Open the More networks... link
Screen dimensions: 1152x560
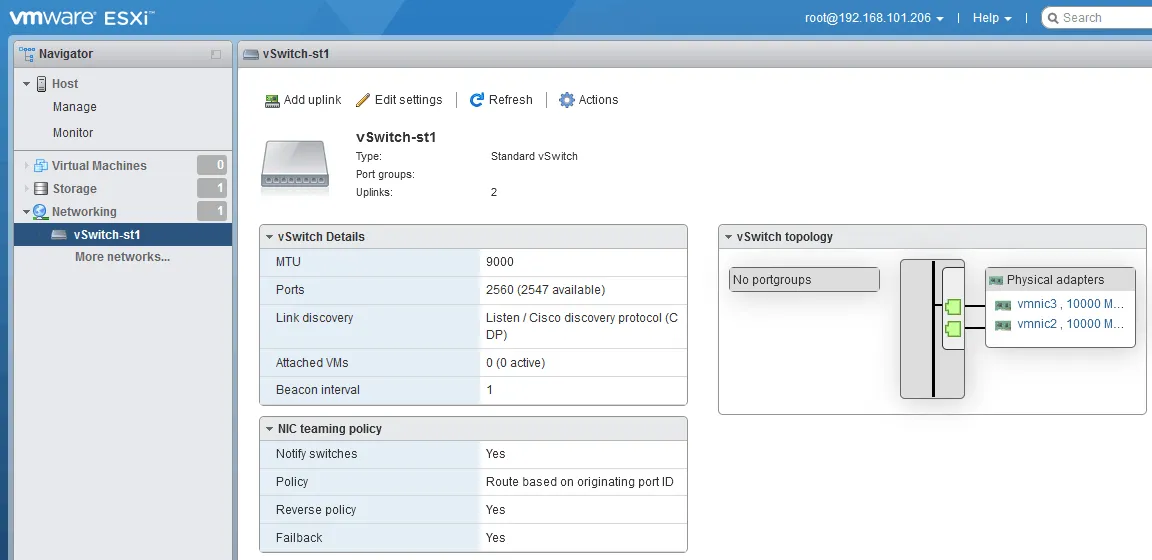click(122, 257)
